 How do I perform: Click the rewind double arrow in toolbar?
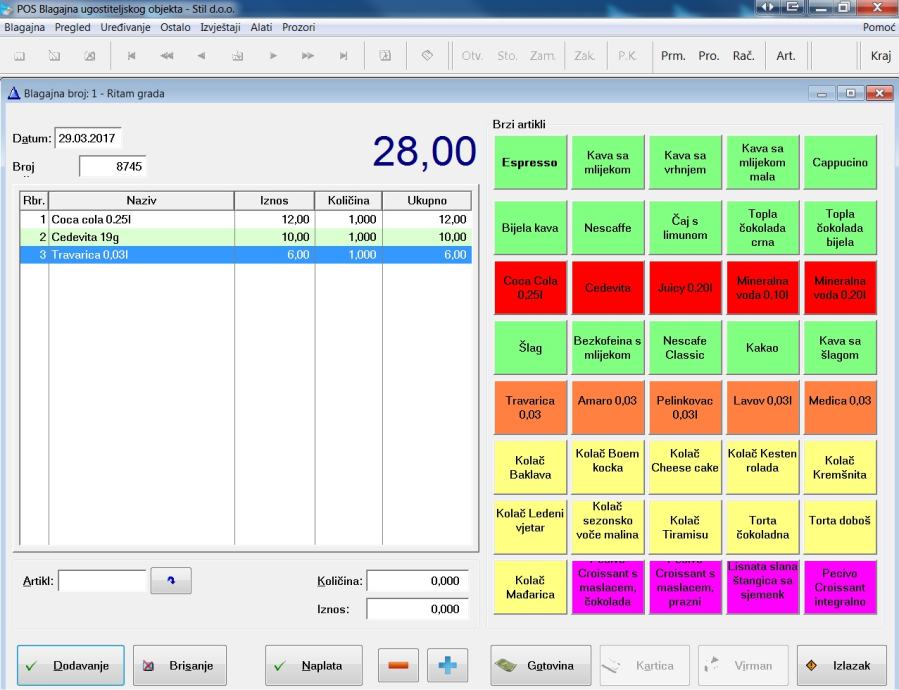[166, 56]
